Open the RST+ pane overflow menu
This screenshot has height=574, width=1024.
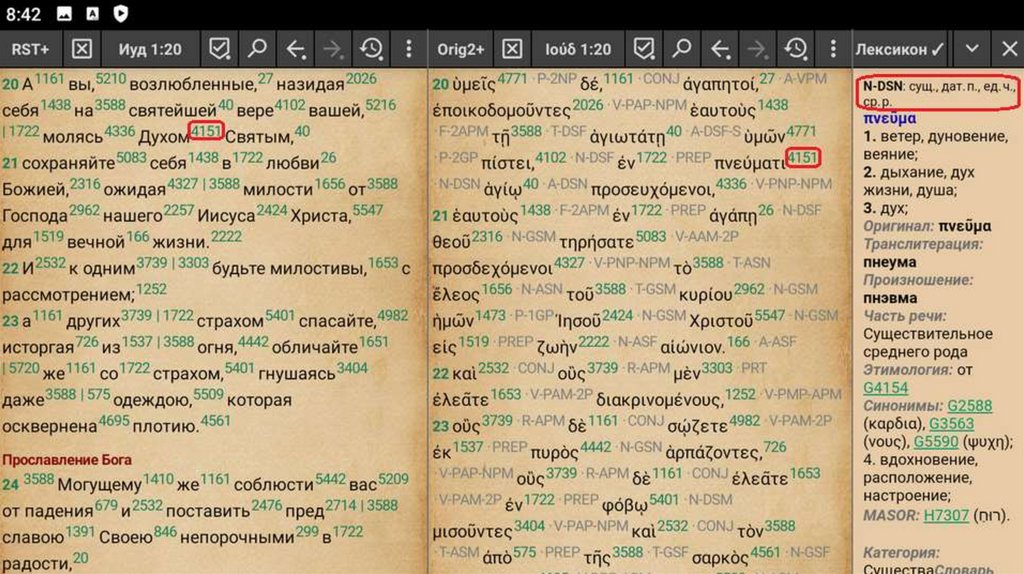pos(408,49)
